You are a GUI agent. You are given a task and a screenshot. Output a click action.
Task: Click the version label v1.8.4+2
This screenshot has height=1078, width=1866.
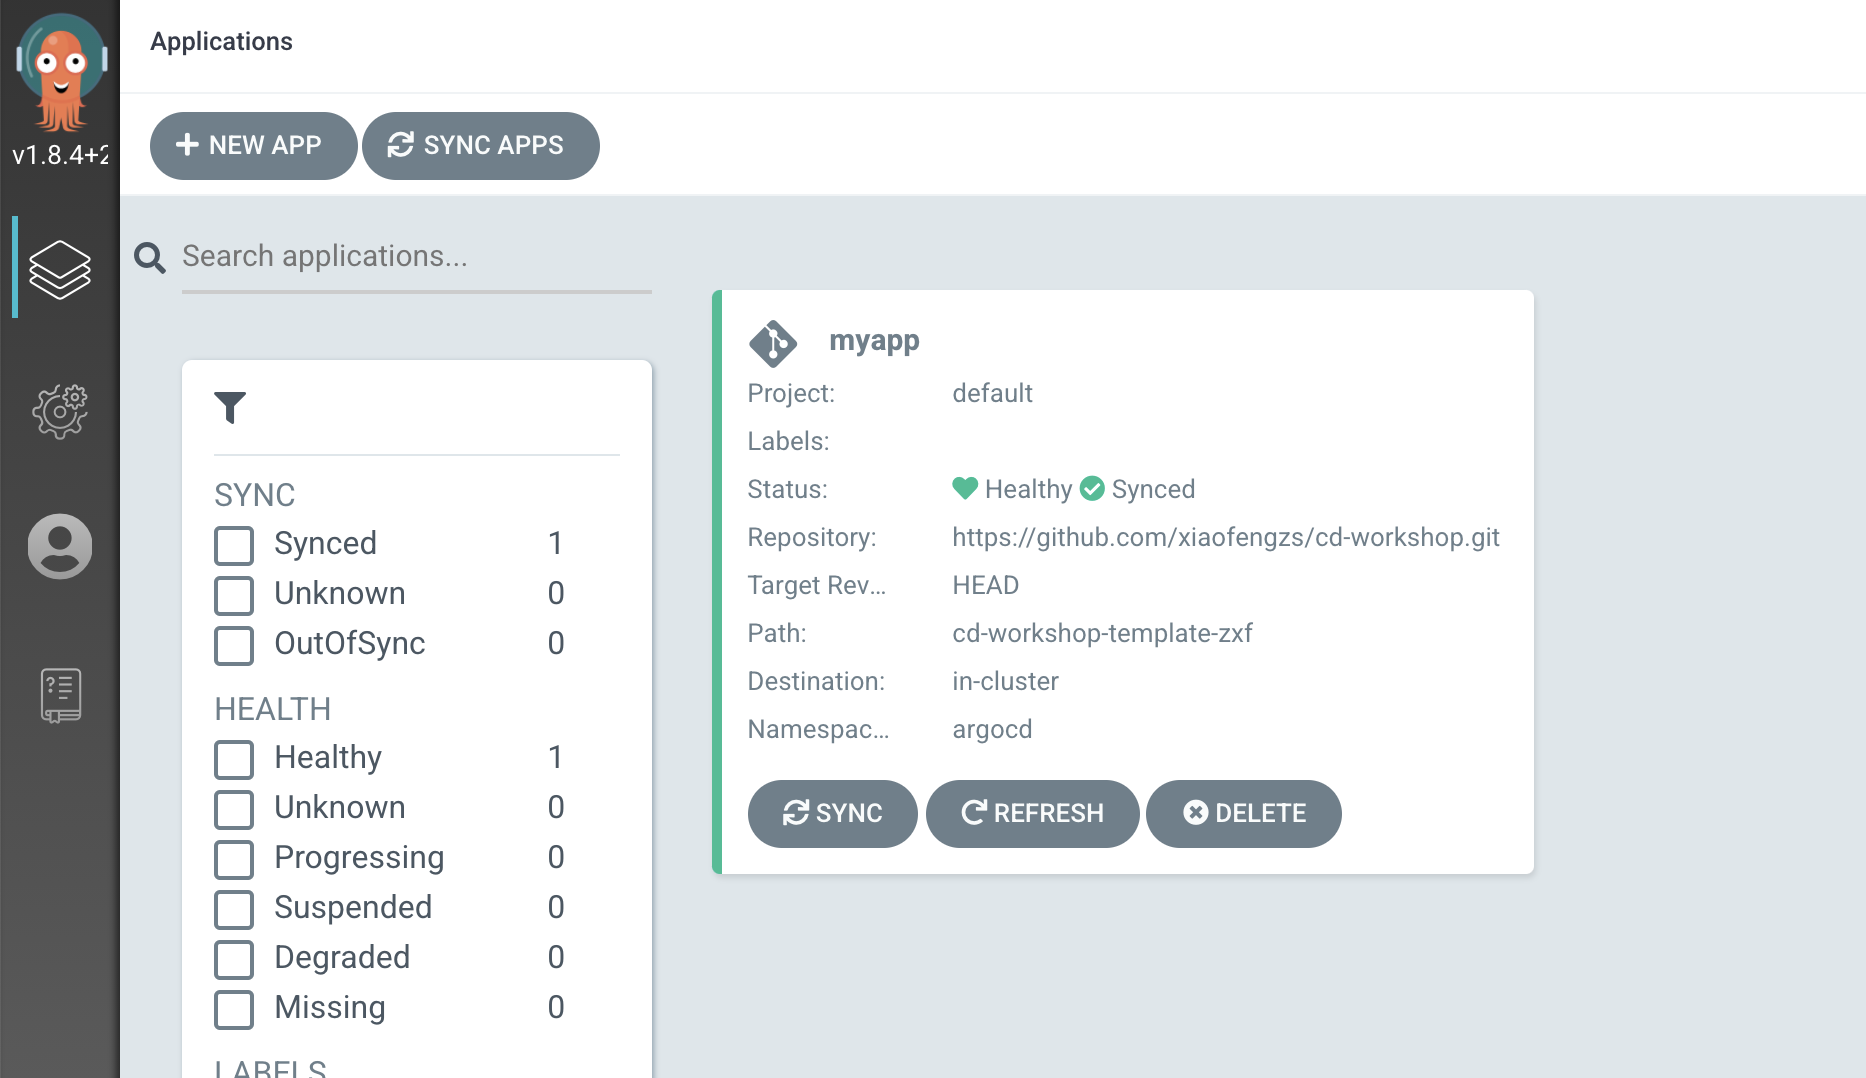[60, 155]
